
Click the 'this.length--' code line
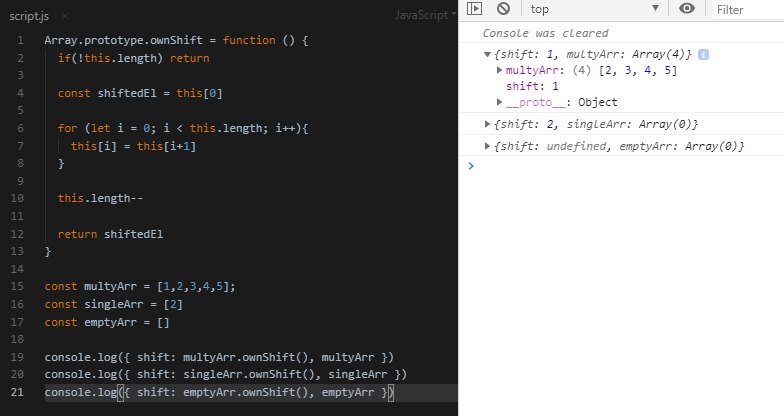coord(100,198)
